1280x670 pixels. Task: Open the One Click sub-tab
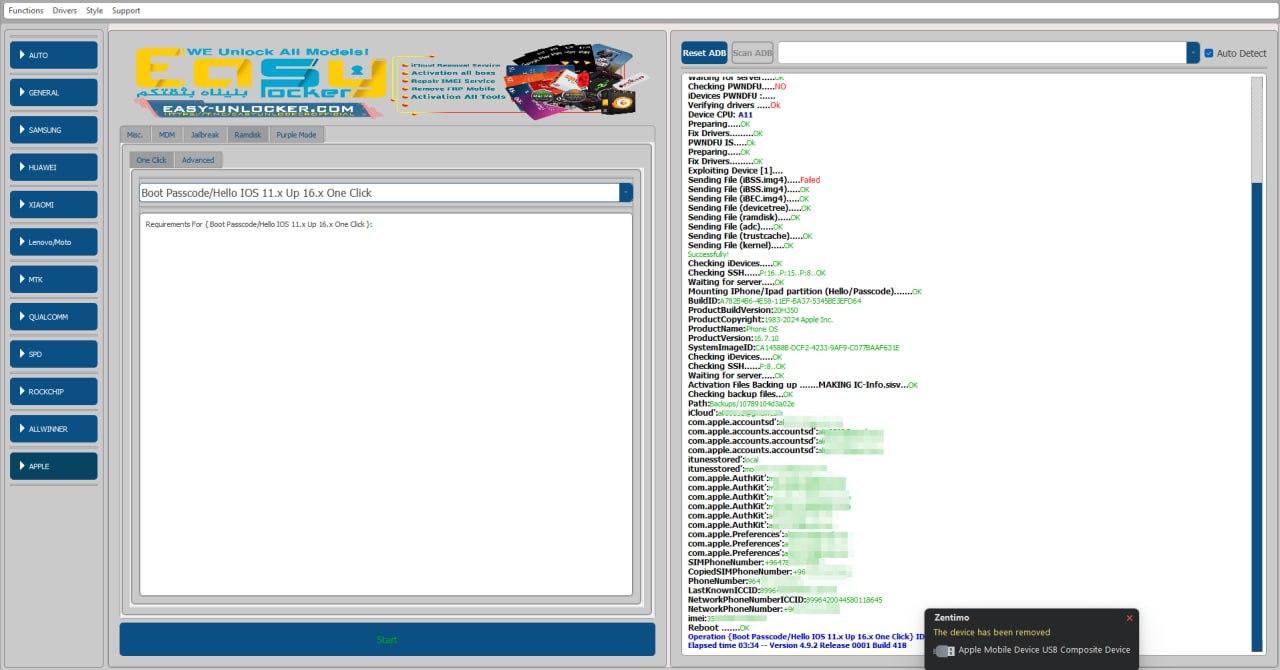point(151,160)
